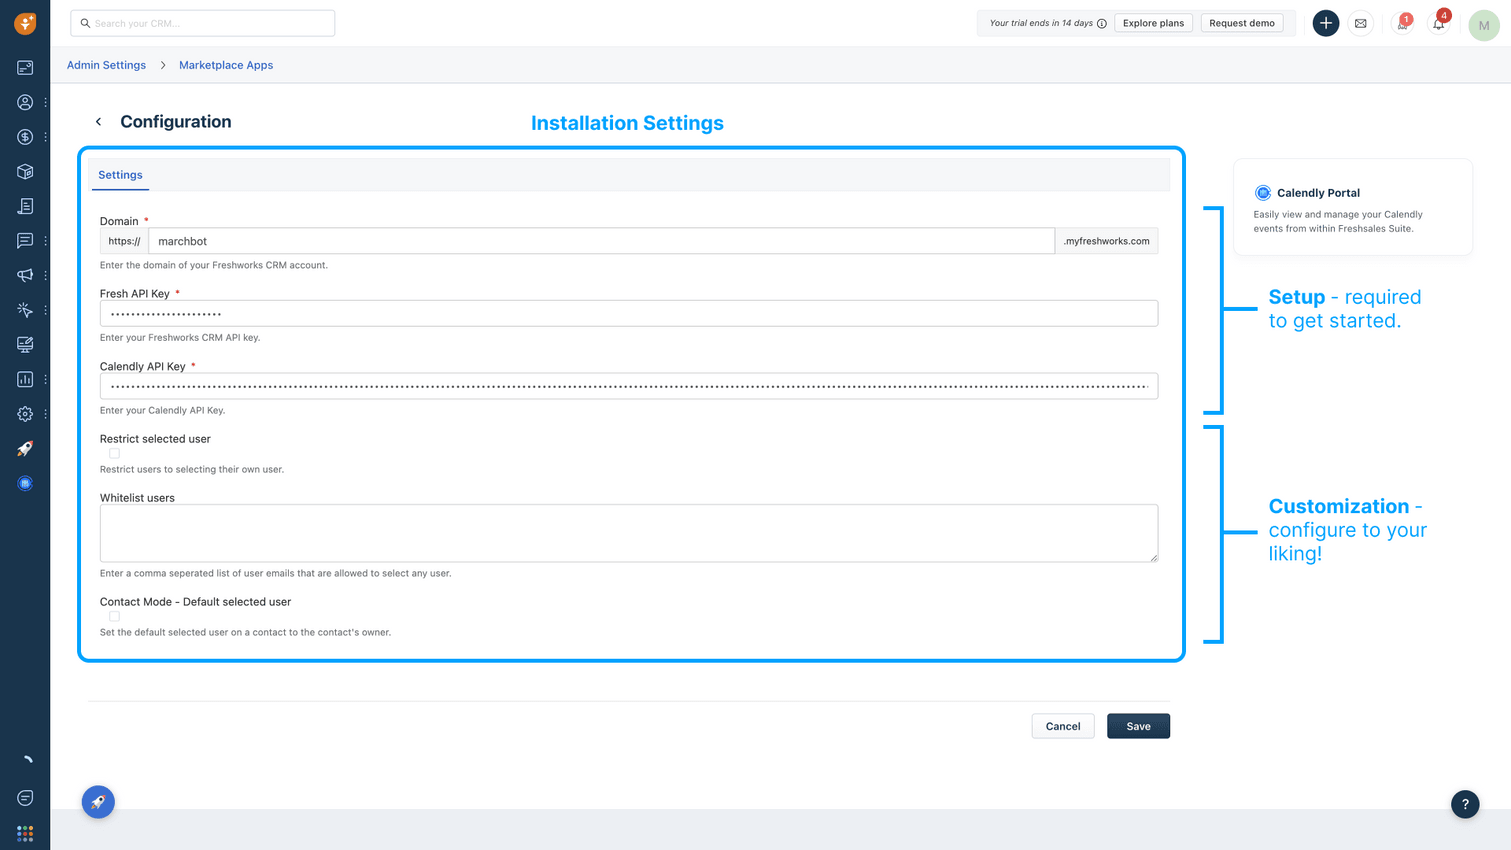1511x850 pixels.
Task: Expand the sidebar Deals overflow dots menu
Action: click(x=44, y=137)
